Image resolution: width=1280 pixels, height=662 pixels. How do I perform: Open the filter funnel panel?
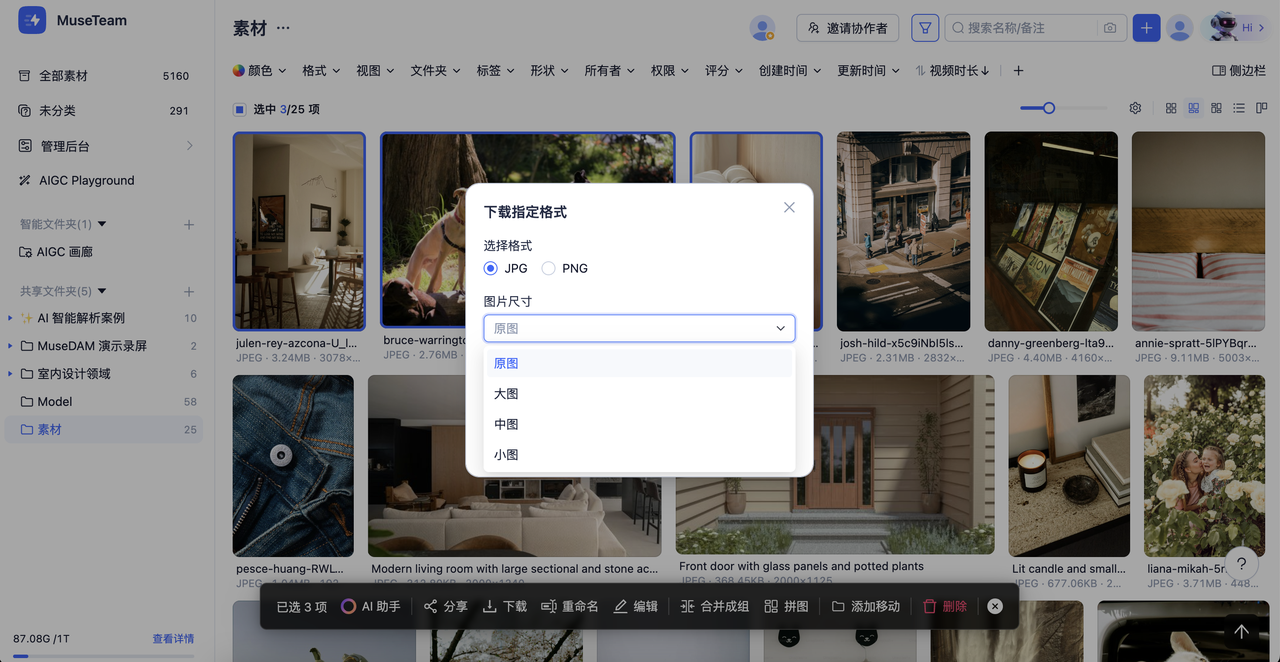(x=924, y=27)
